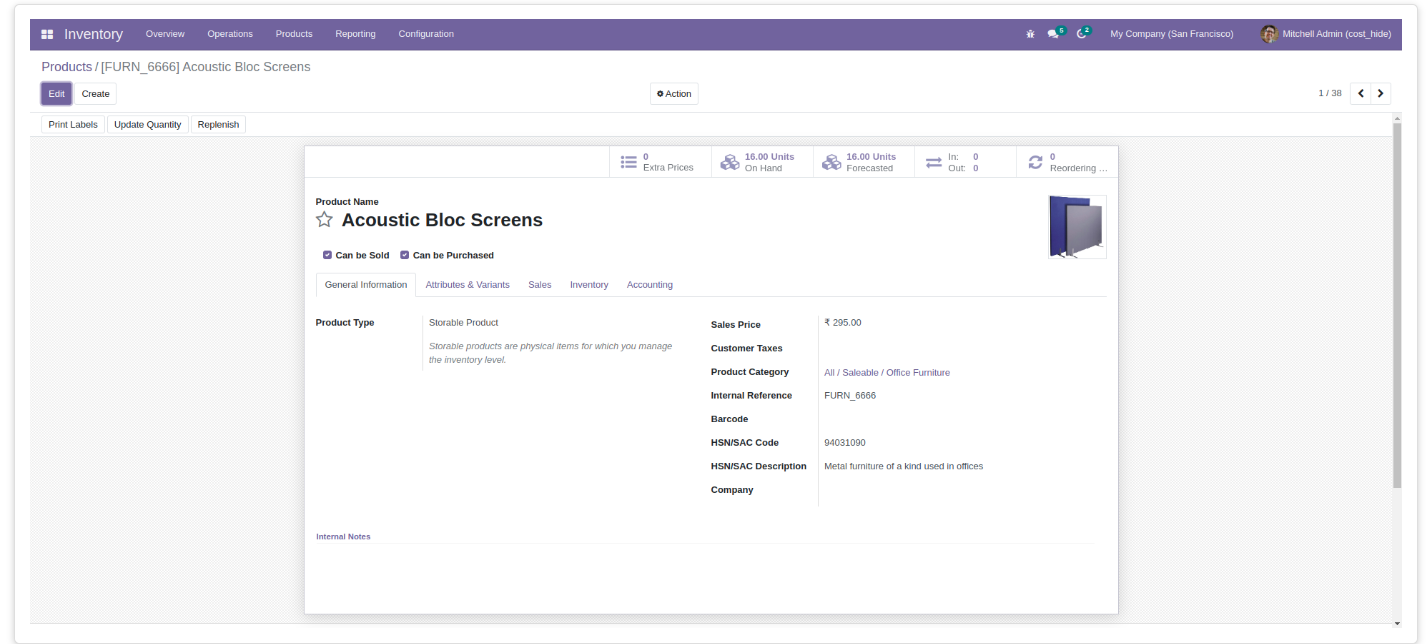Click the Replenish button
1426x644 pixels.
click(218, 125)
